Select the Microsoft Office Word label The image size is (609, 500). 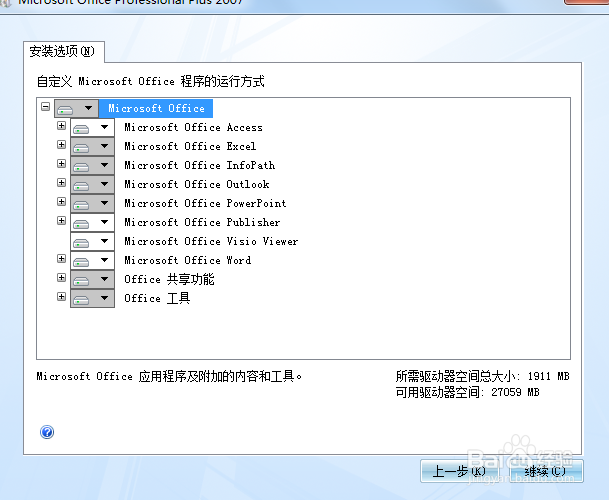point(188,261)
